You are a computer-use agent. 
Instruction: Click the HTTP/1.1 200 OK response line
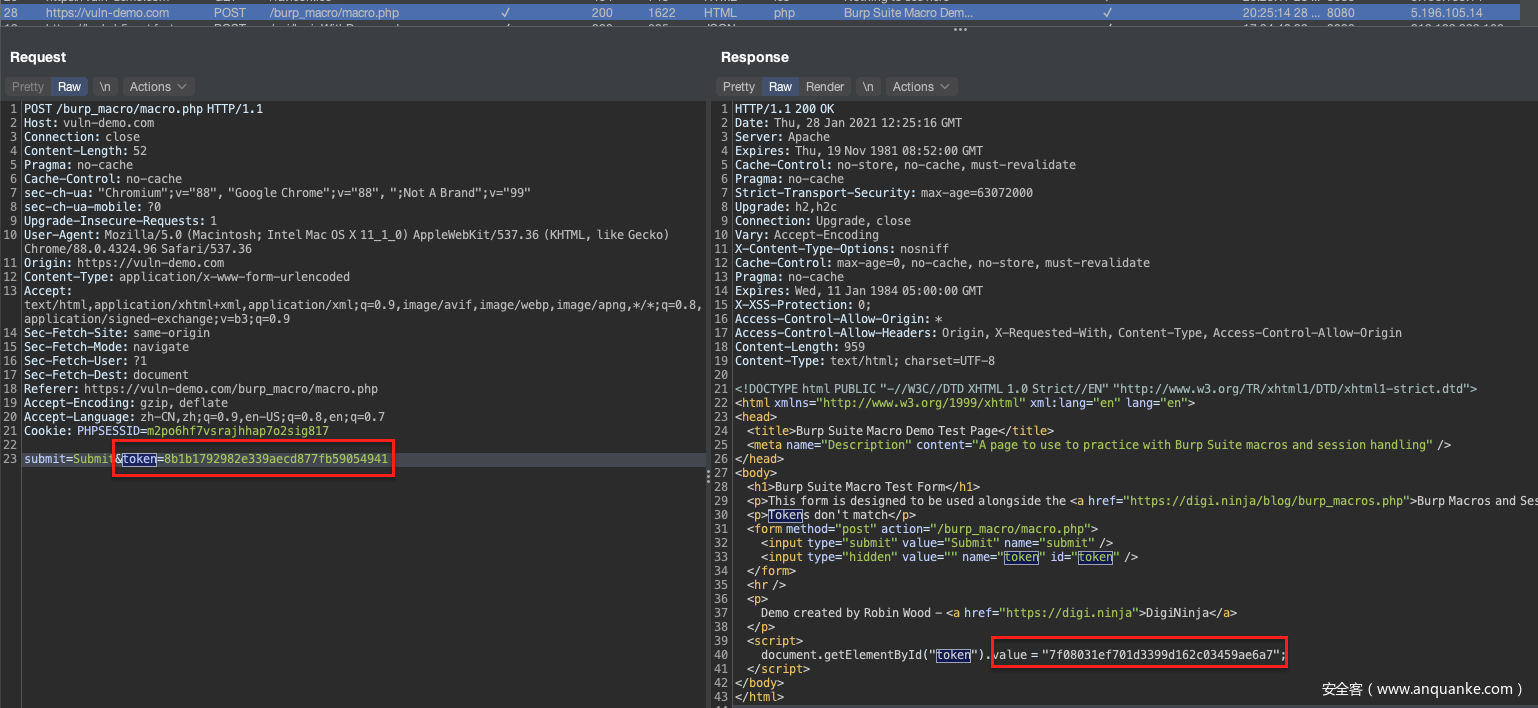point(784,109)
